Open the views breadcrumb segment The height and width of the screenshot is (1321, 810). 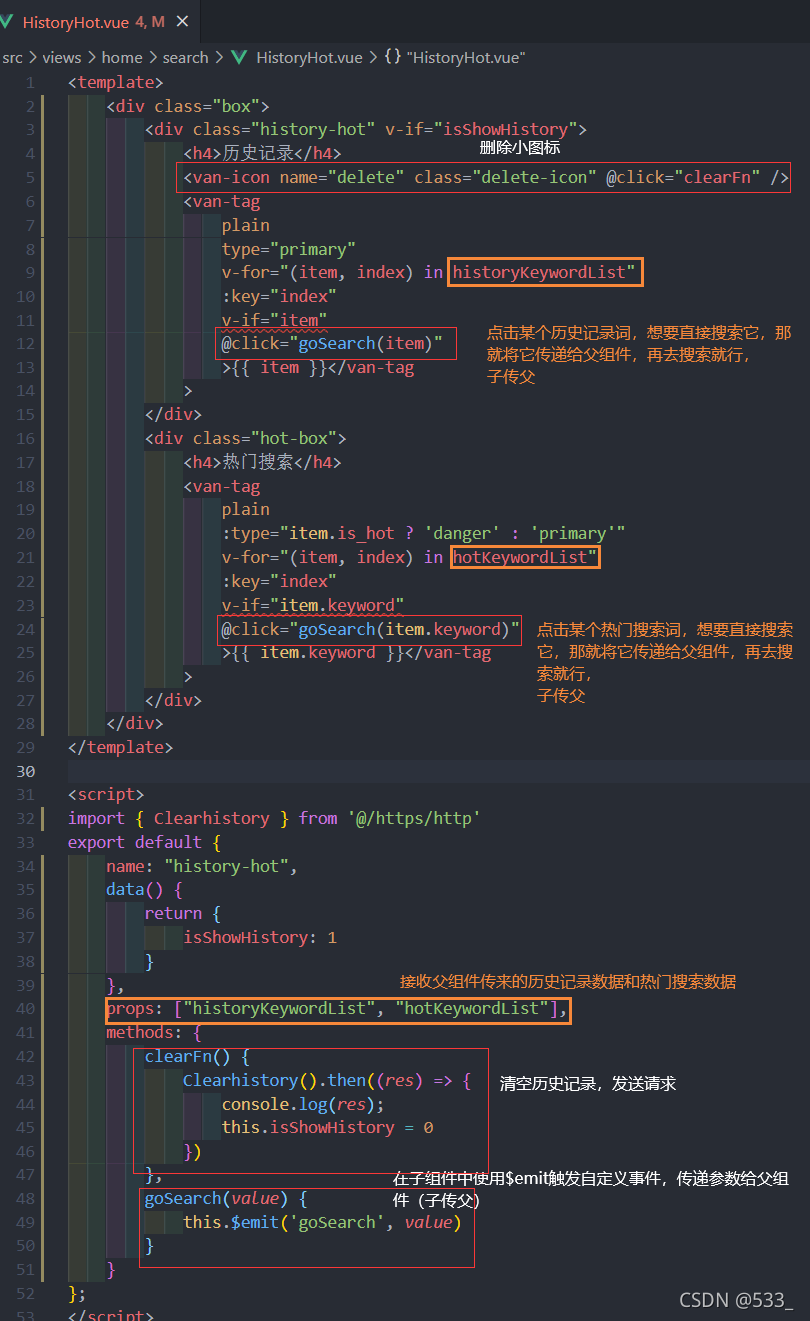62,58
